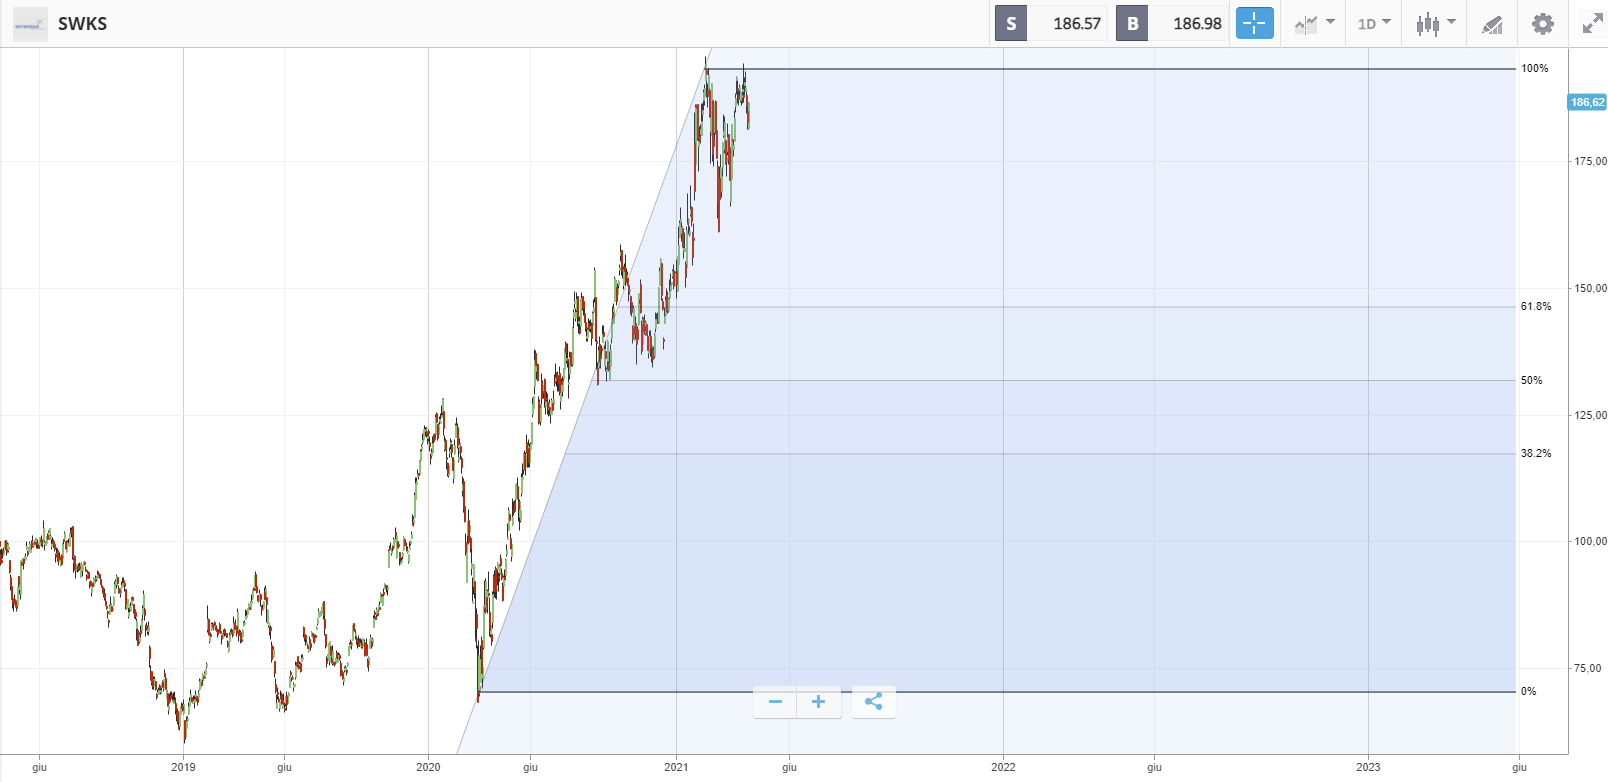Open the drawing tools pencil icon
1608x782 pixels.
click(x=1492, y=24)
